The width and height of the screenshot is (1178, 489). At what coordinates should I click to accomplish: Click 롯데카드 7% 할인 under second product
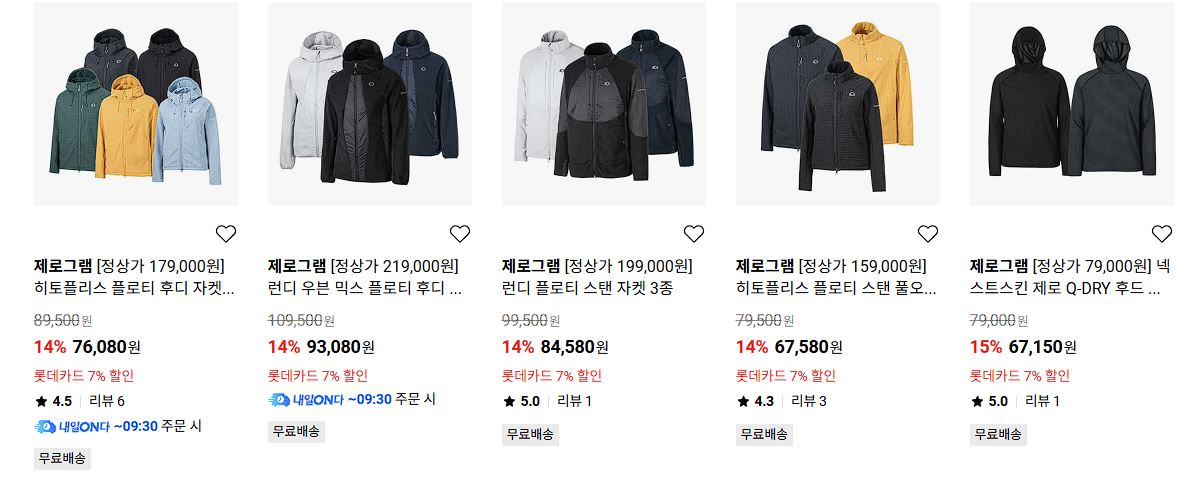(x=318, y=376)
